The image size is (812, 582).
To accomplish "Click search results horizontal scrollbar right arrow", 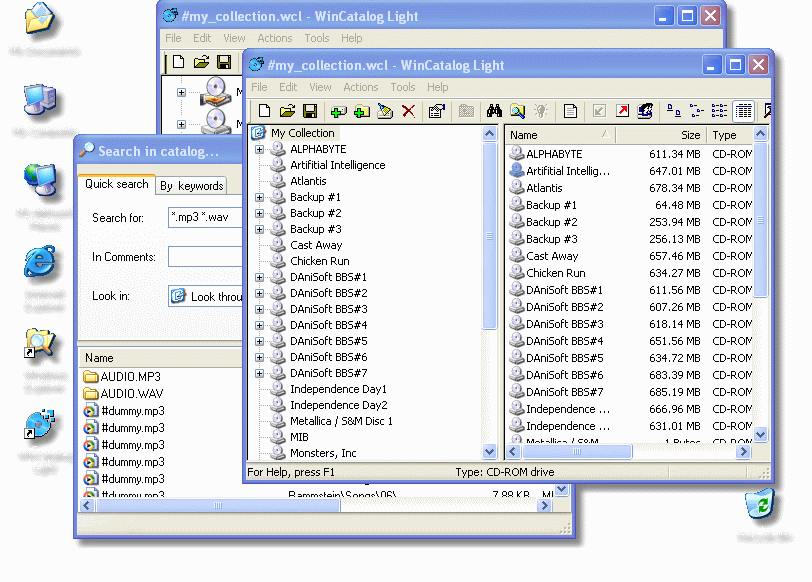I will (x=544, y=505).
